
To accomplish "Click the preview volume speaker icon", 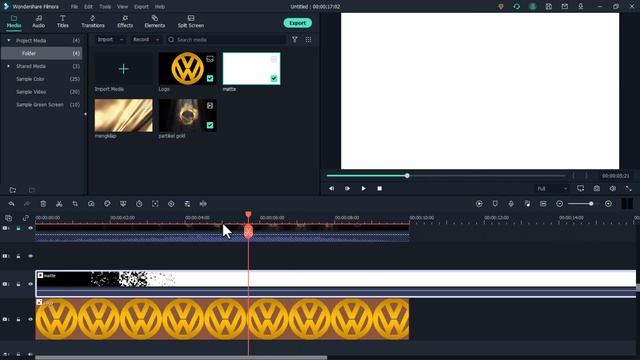I will [x=613, y=189].
